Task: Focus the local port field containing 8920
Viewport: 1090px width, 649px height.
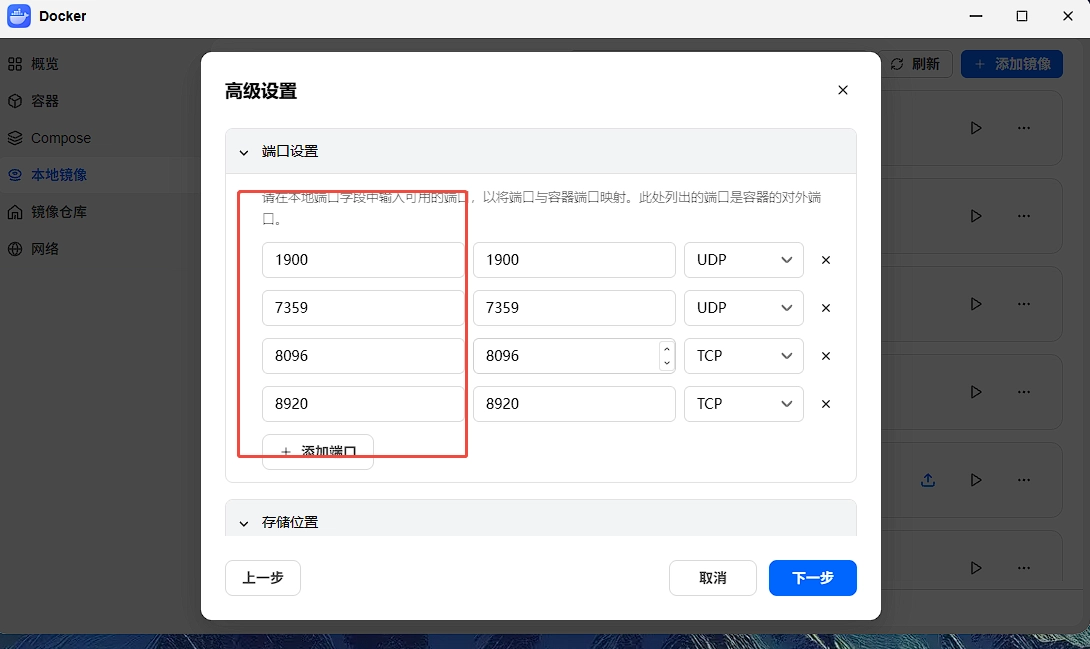Action: (363, 404)
